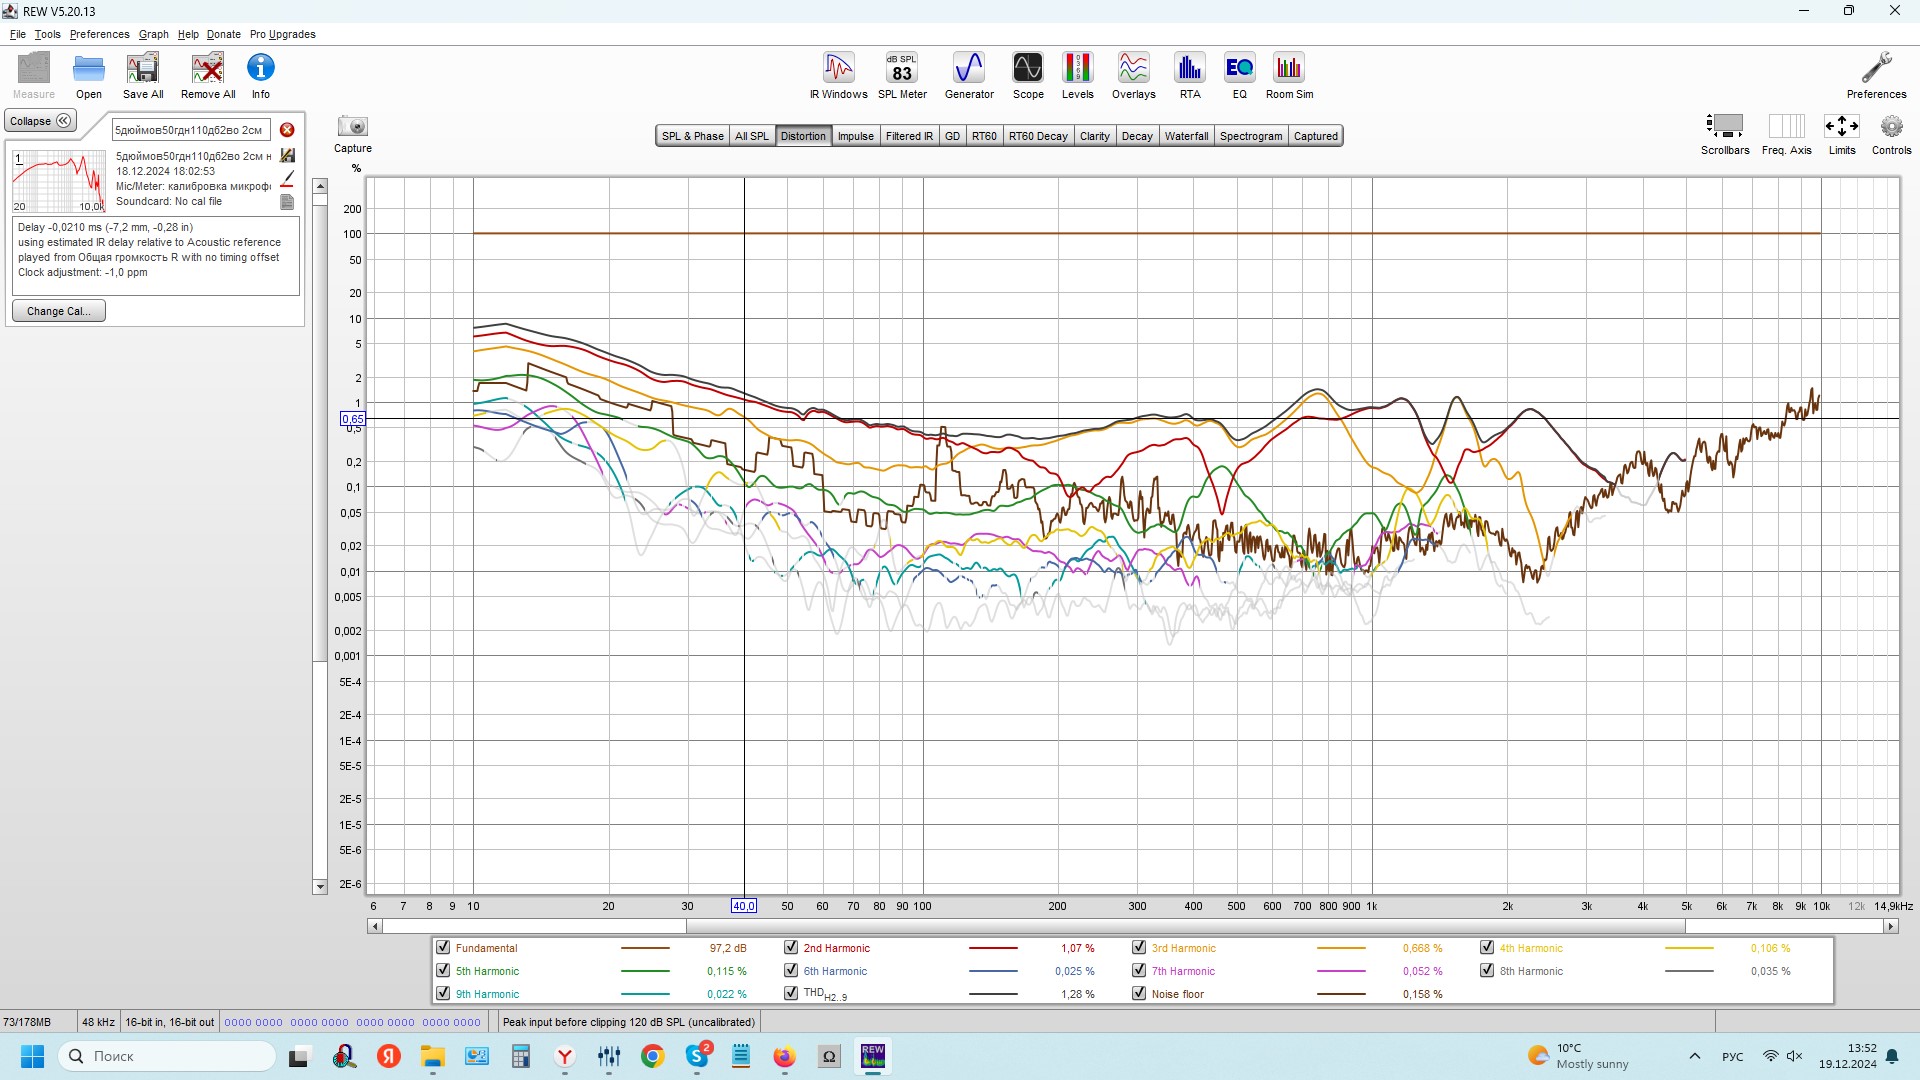Image resolution: width=1920 pixels, height=1080 pixels.
Task: Uncheck the 2nd Harmonic trace
Action: [x=791, y=948]
